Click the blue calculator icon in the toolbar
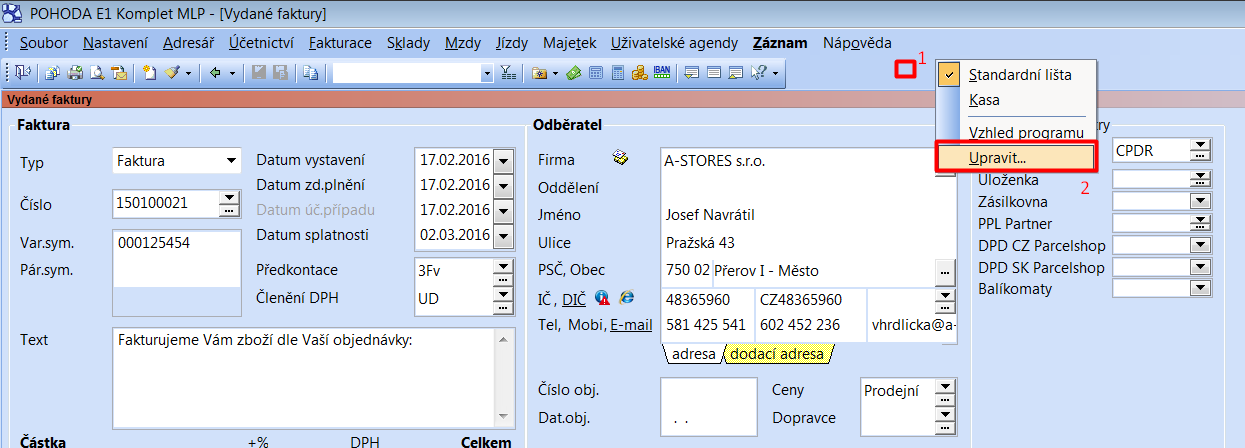Screen dimensions: 1245x448 click(x=595, y=72)
